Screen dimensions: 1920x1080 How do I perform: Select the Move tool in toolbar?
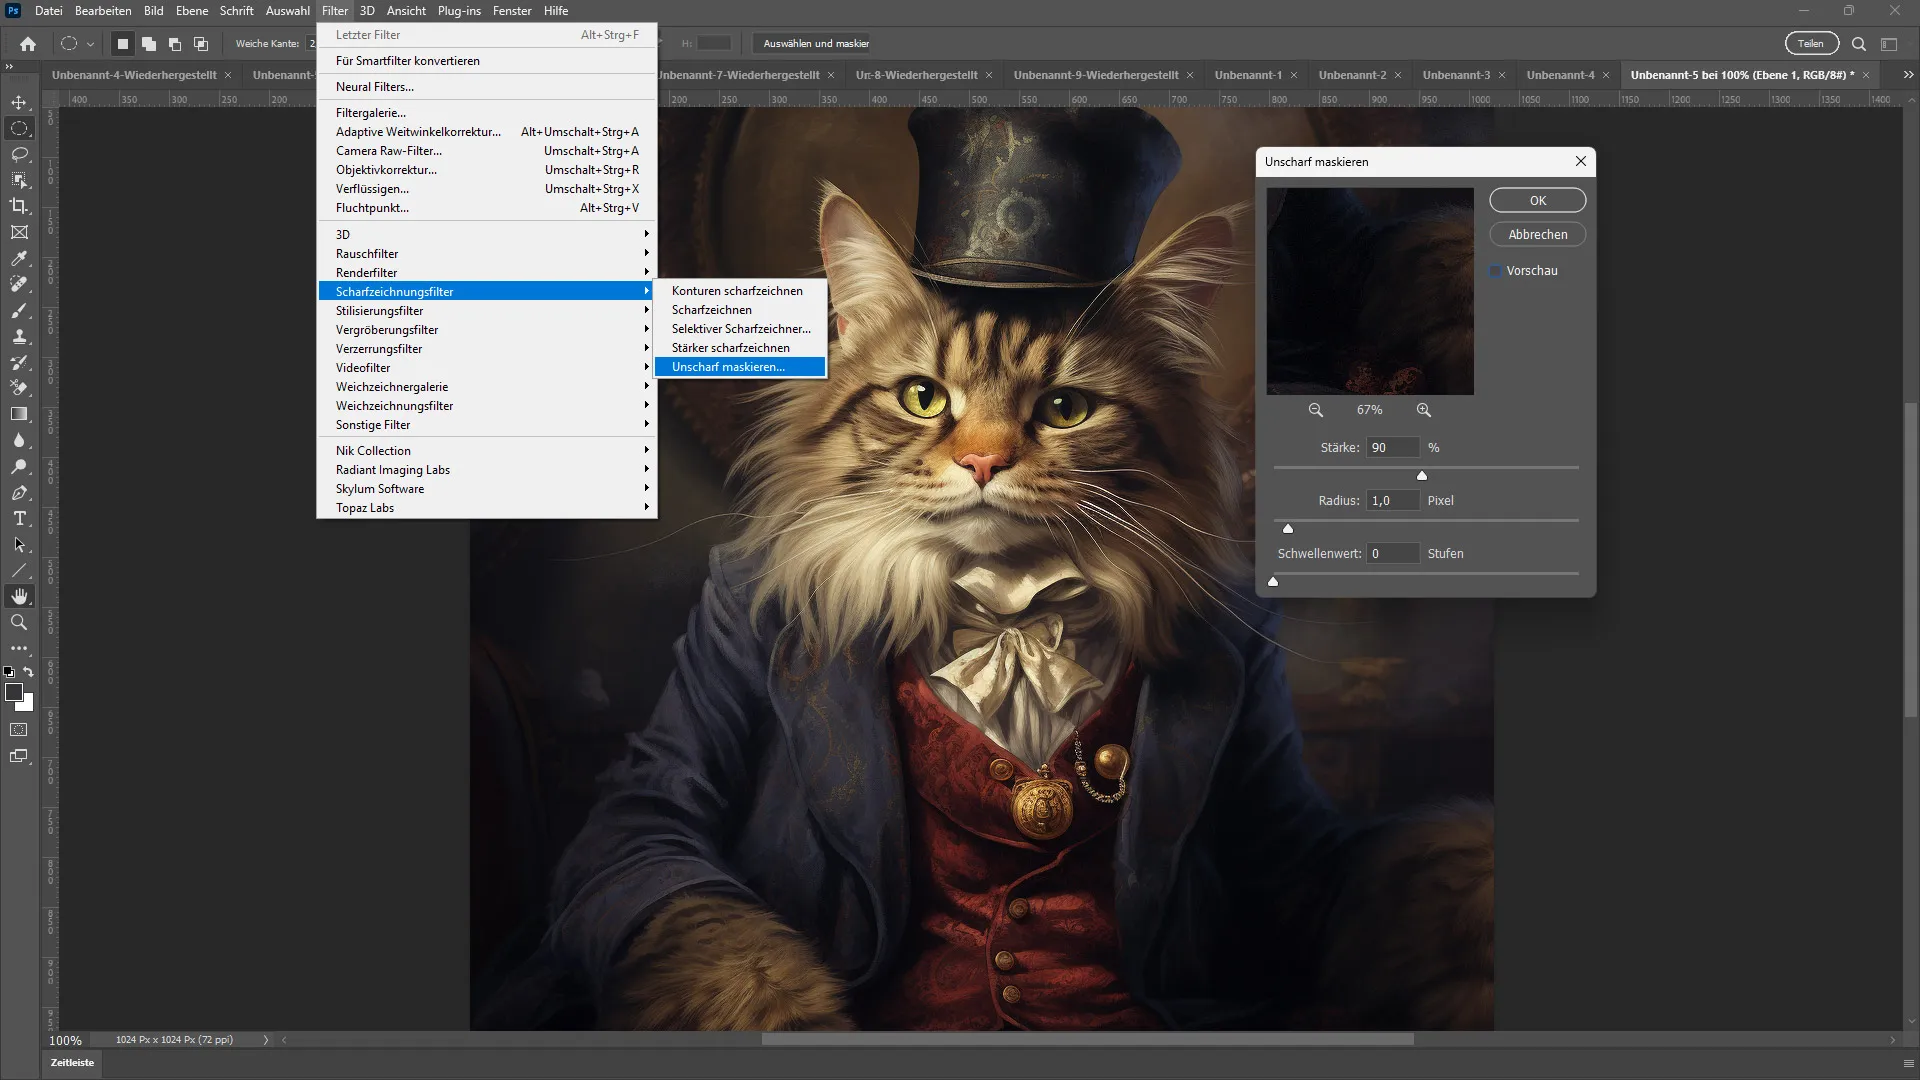point(18,102)
